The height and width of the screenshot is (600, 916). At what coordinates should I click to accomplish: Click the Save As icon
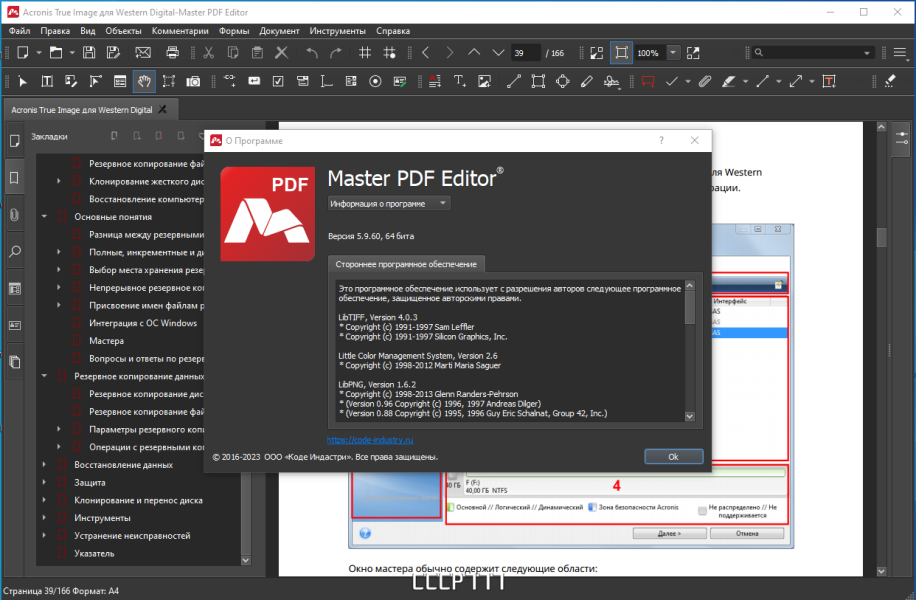(113, 53)
